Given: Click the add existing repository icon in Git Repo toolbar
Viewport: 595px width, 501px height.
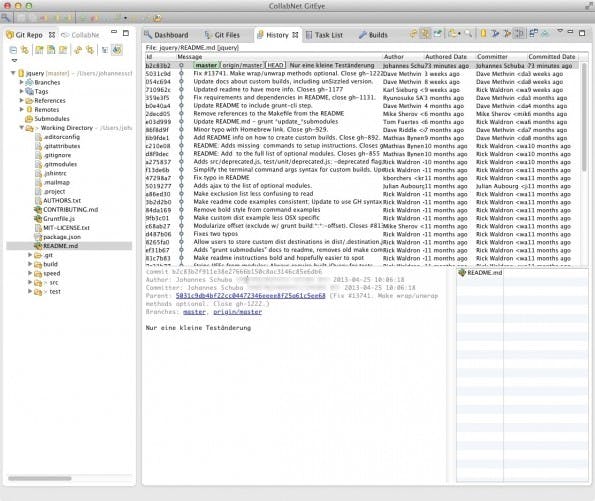Looking at the screenshot, I should (39, 50).
